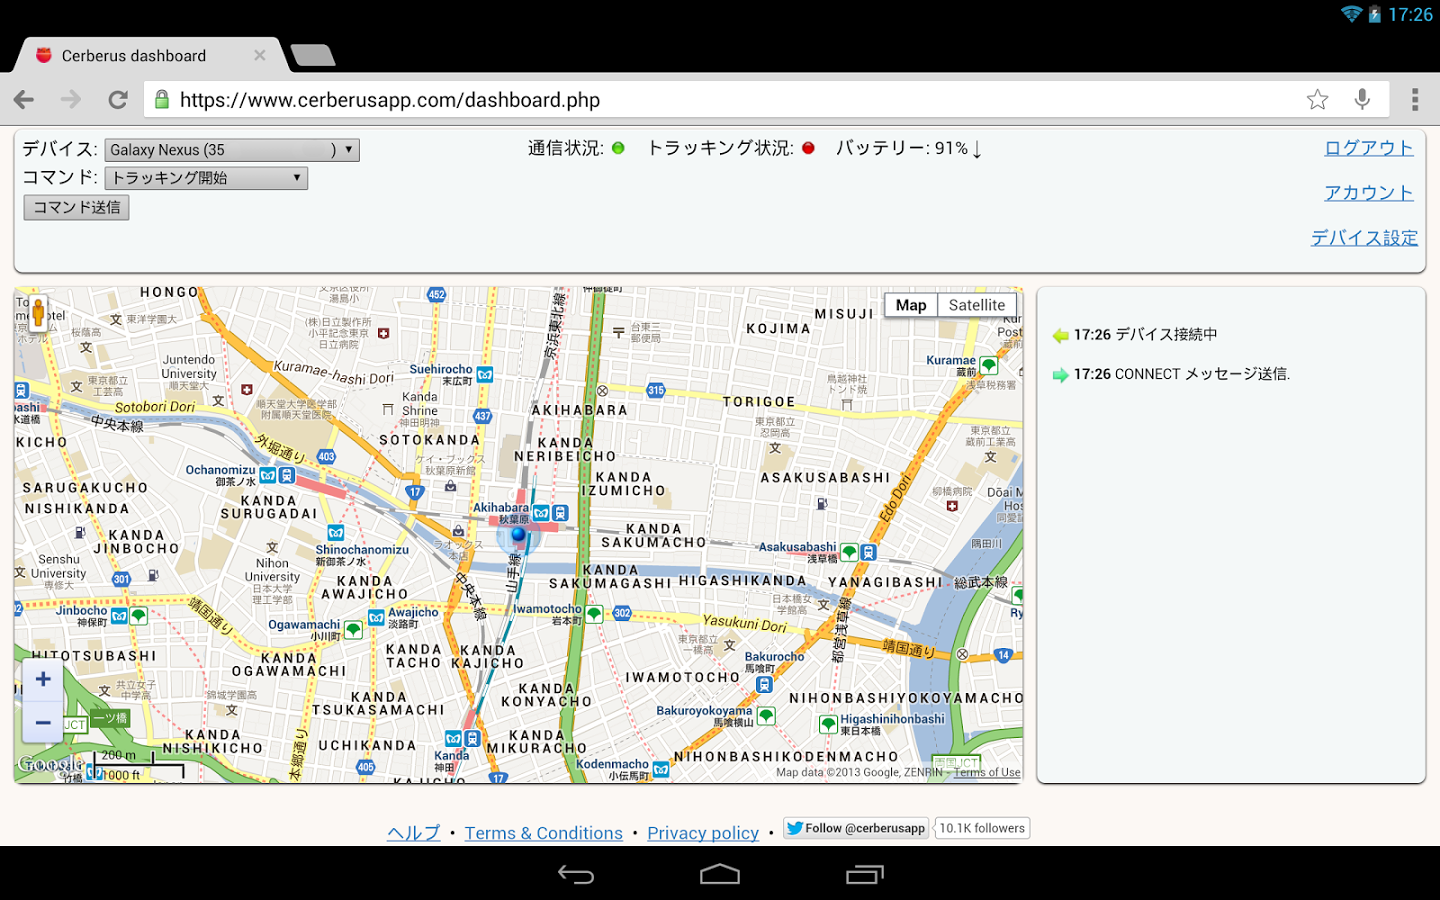Open the Galaxy Nexus device dropdown
The width and height of the screenshot is (1440, 900).
click(x=232, y=150)
